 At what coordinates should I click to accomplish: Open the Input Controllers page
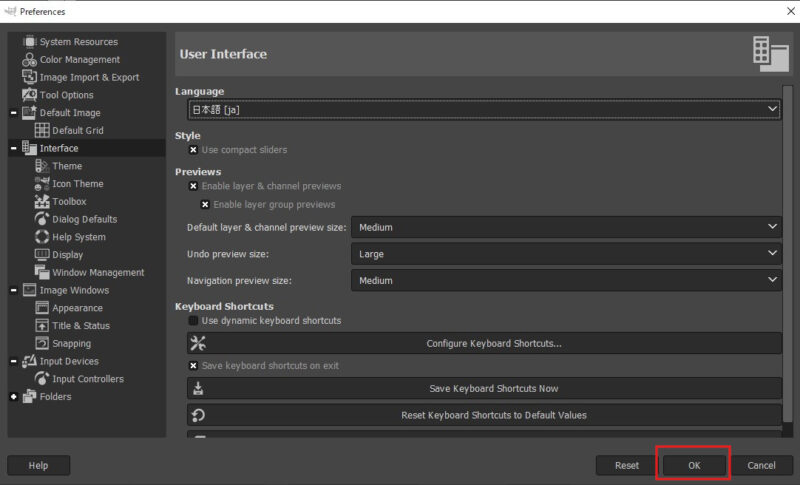[88, 379]
